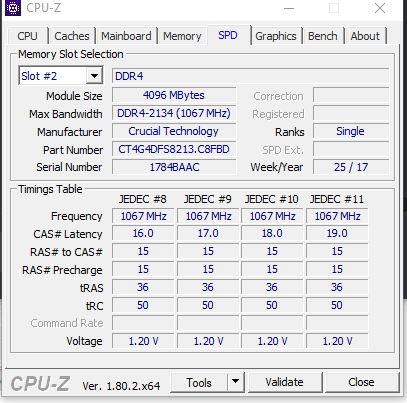Viewport: 407px width, 403px height.
Task: Click the DDR4 memory type field
Action: tap(251, 76)
